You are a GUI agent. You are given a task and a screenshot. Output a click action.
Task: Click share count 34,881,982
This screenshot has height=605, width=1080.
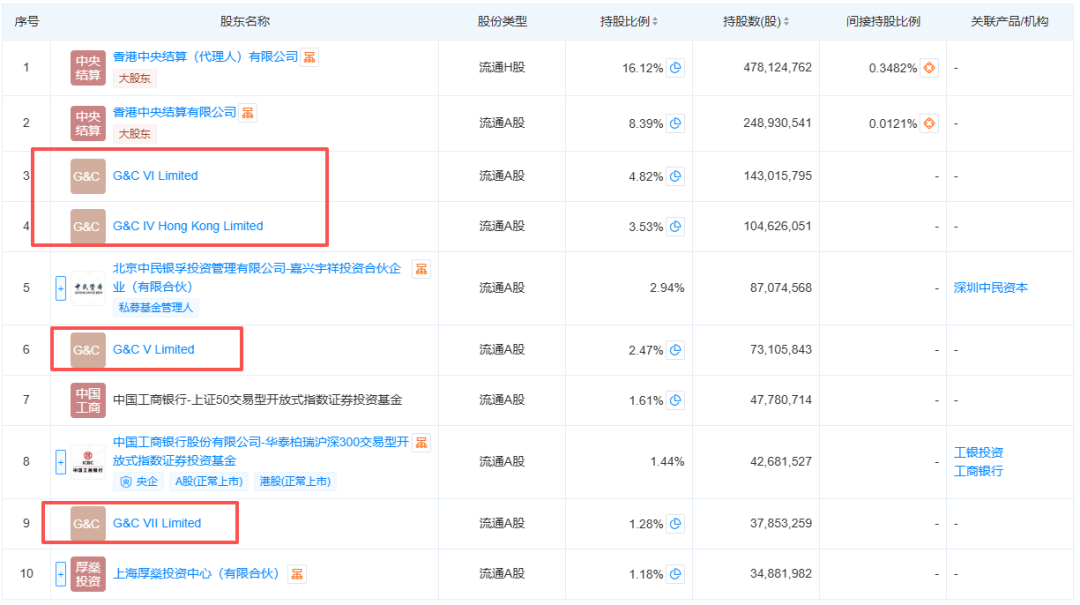[x=781, y=574]
